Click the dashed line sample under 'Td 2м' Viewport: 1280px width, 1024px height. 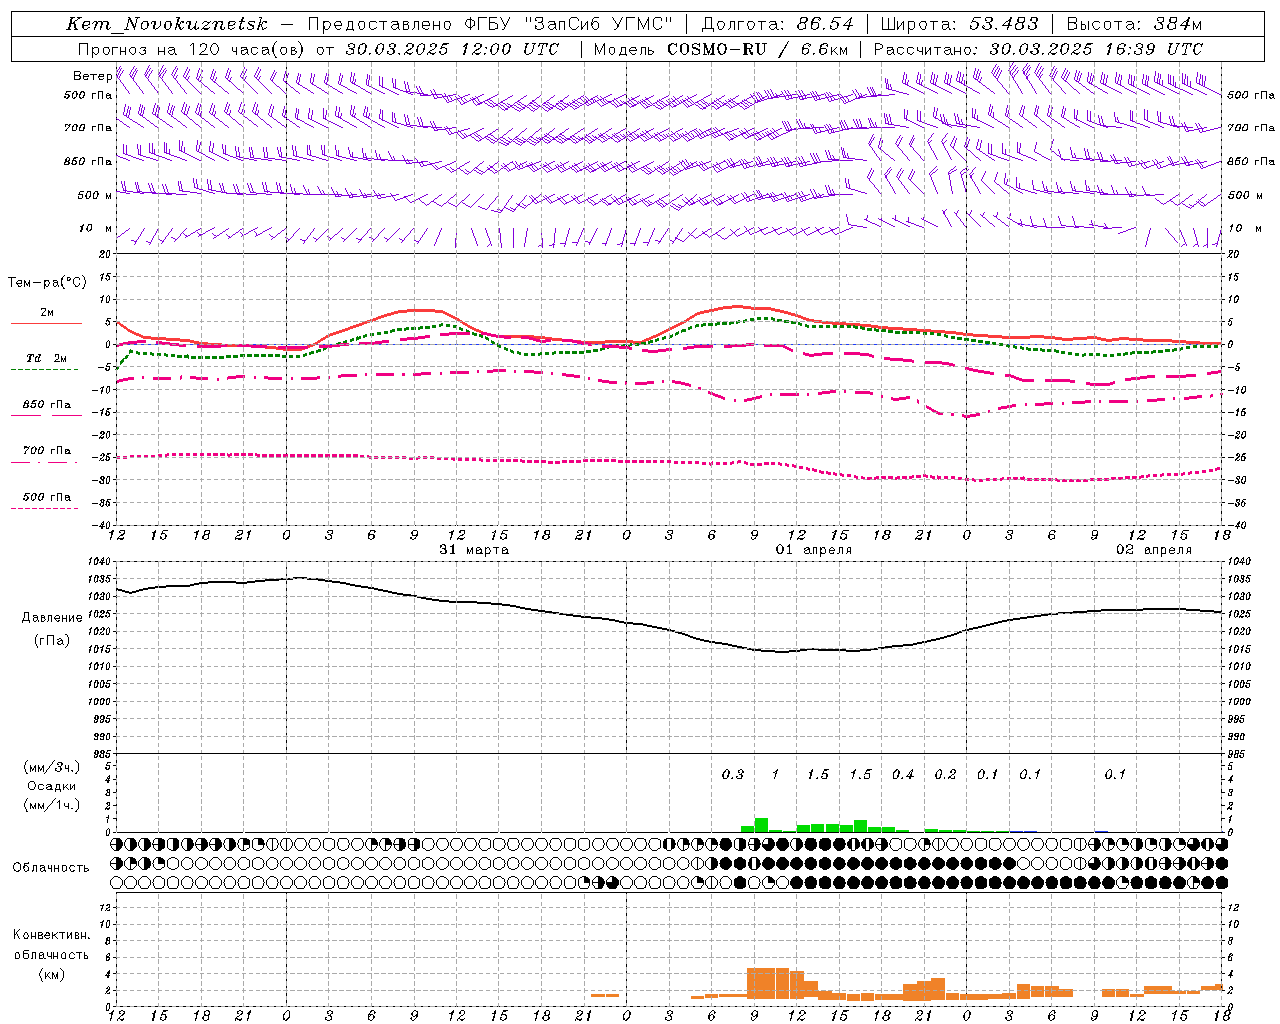point(44,370)
